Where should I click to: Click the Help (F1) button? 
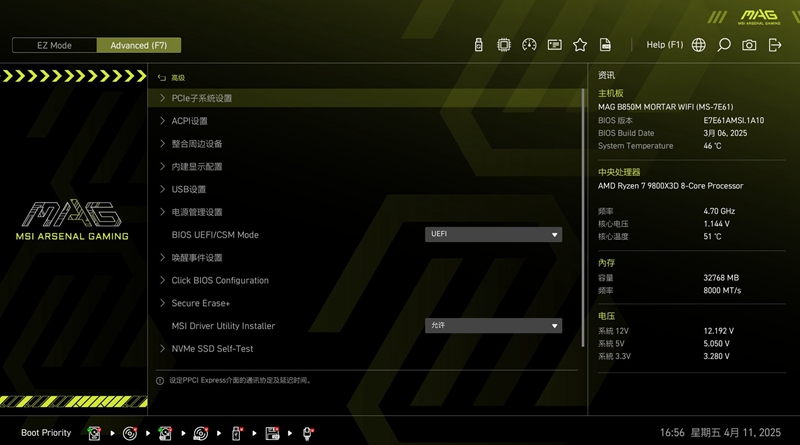pos(664,45)
